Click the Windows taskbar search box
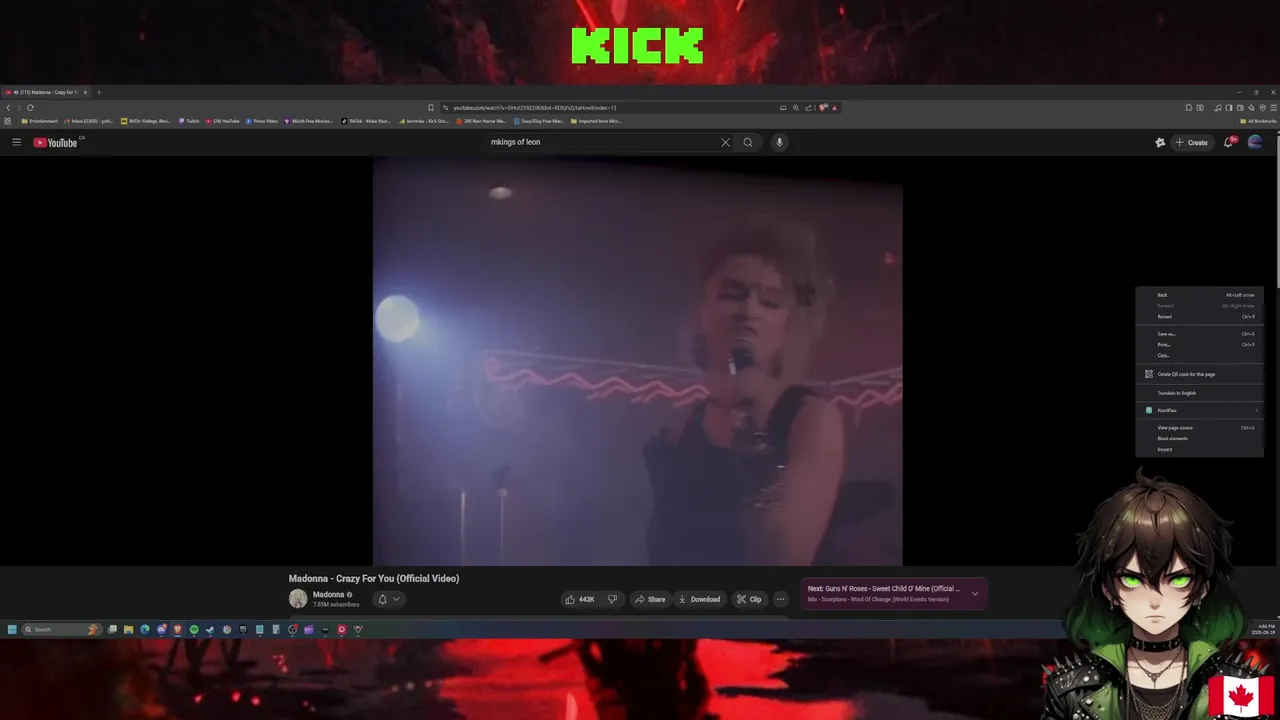Viewport: 1280px width, 720px height. (62, 629)
